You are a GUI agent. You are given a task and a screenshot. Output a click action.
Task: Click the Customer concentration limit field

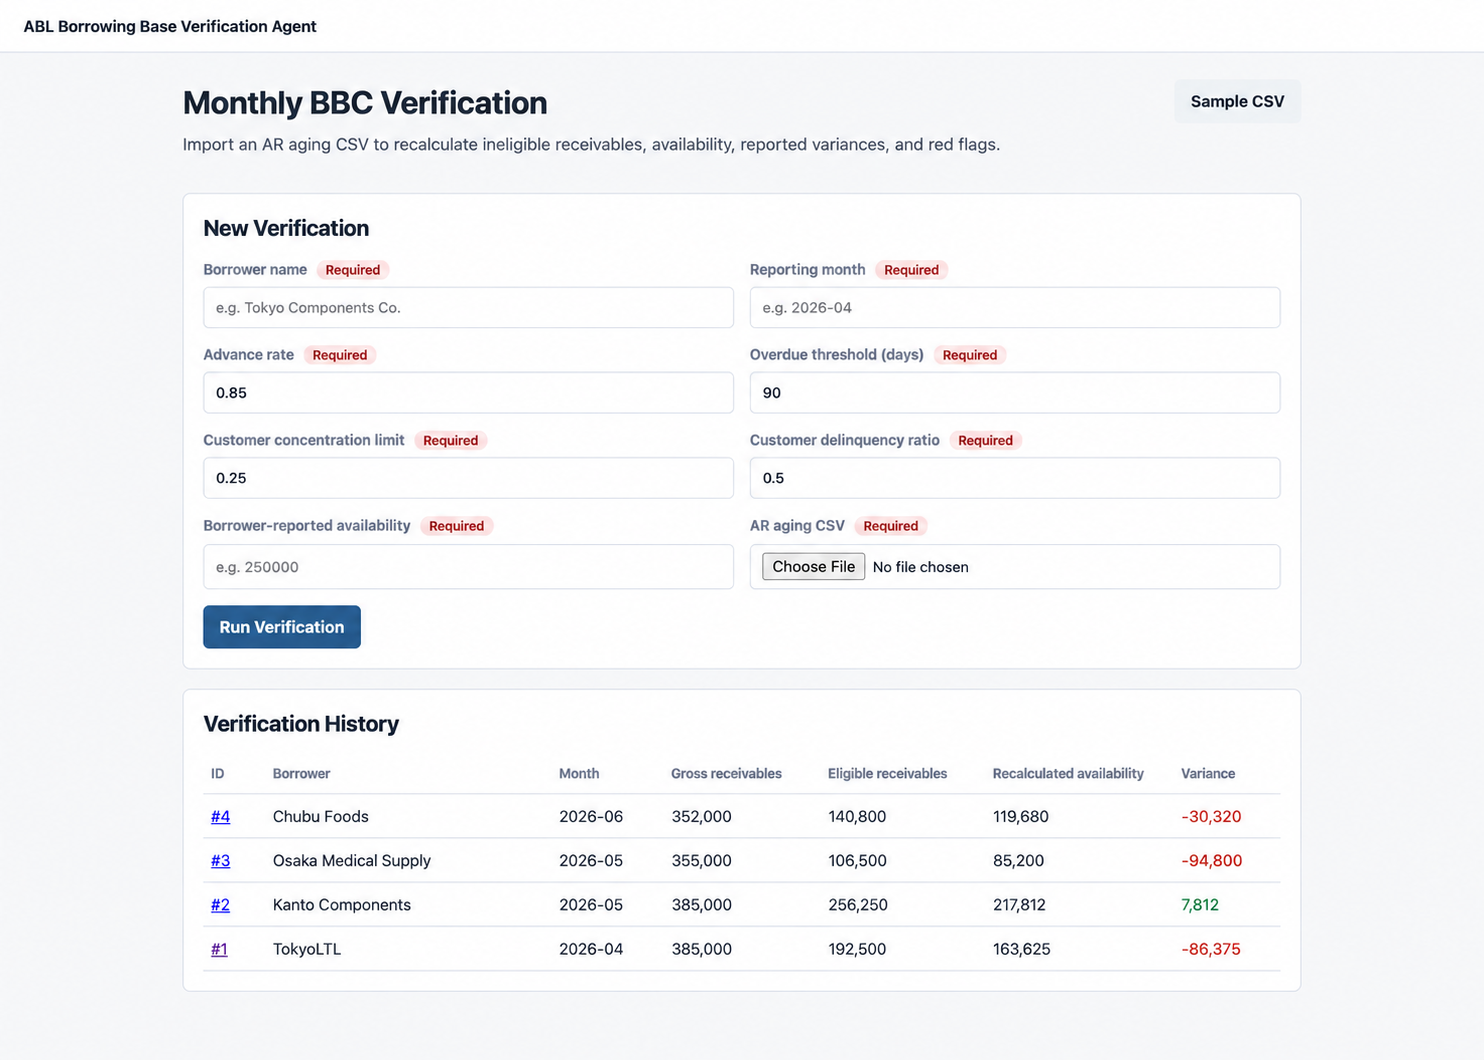(468, 478)
